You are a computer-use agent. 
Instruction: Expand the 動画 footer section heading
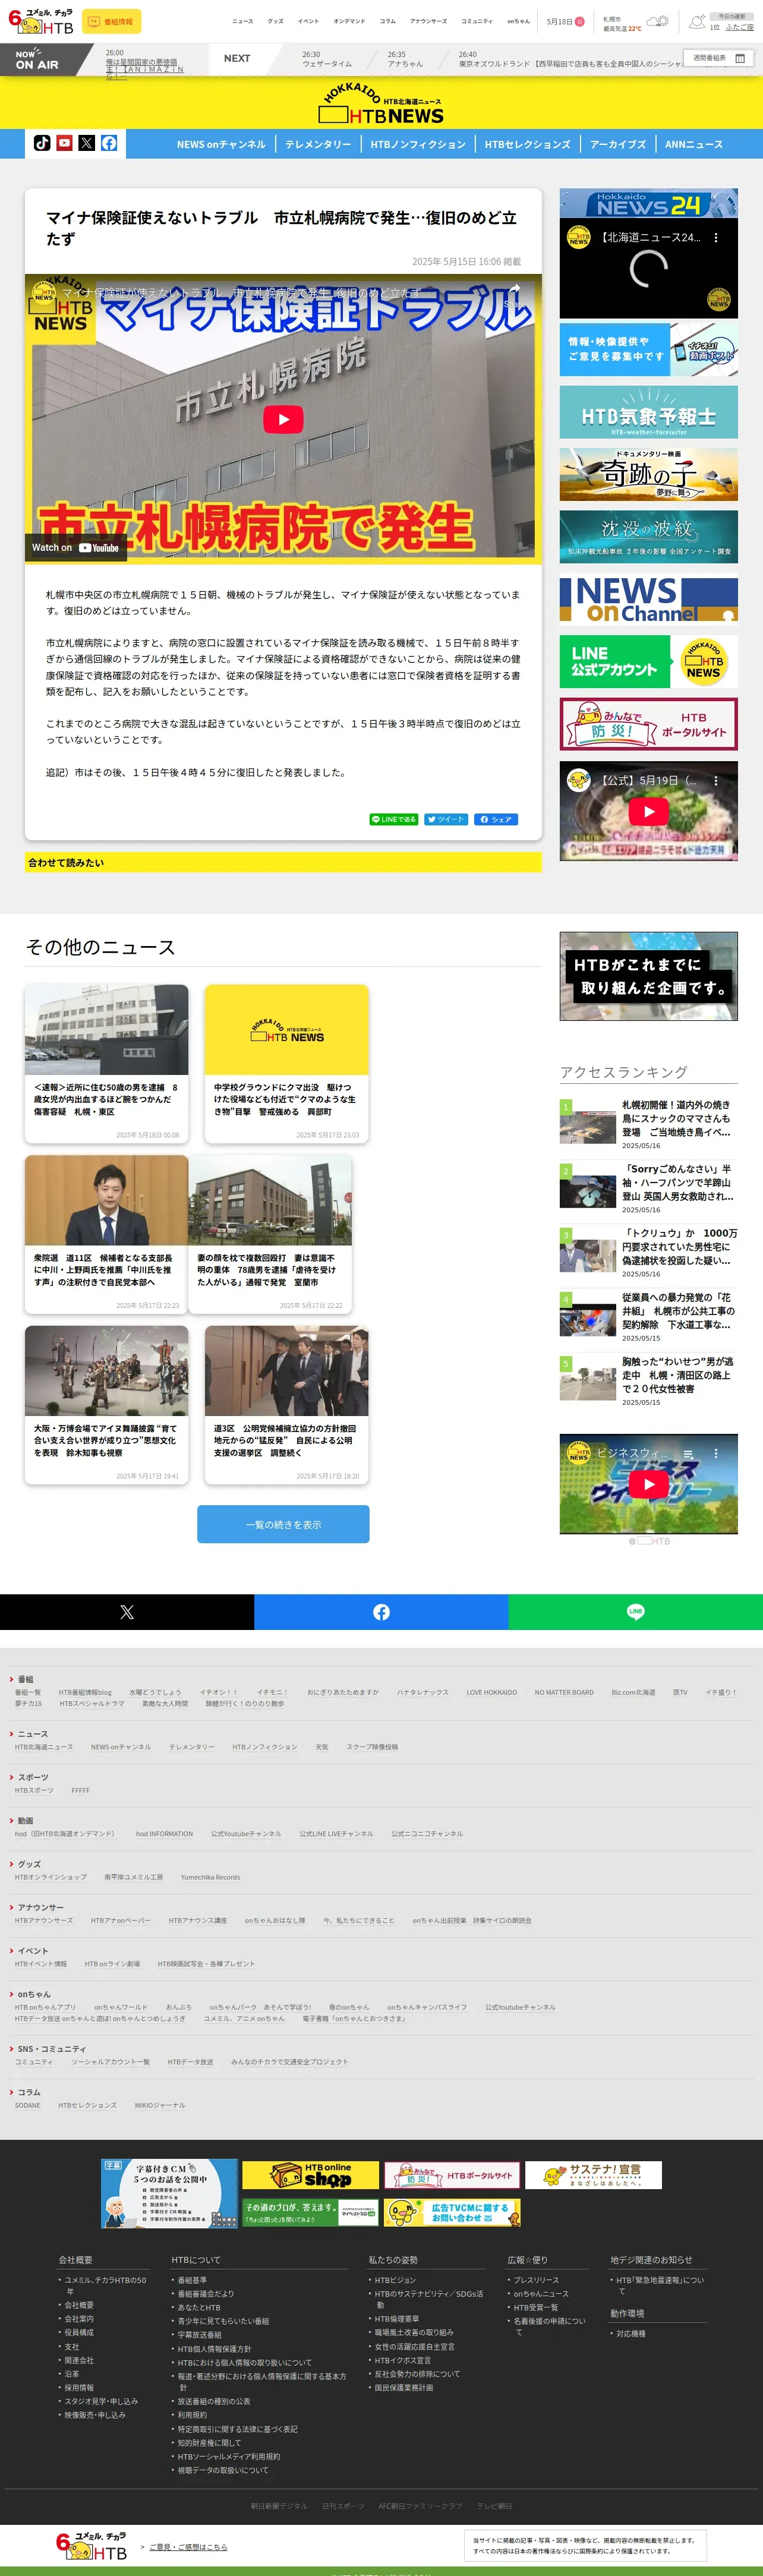(25, 1821)
